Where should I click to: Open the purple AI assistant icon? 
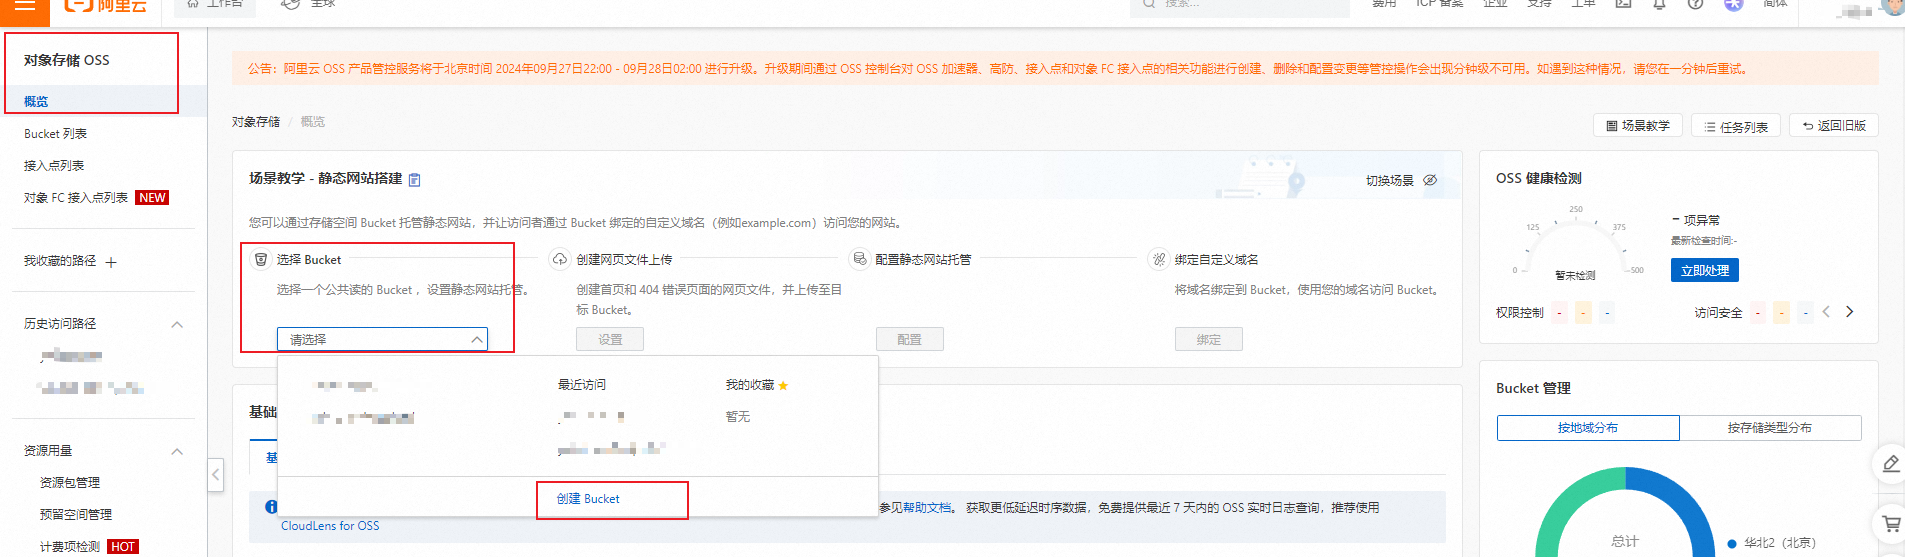point(1733,4)
